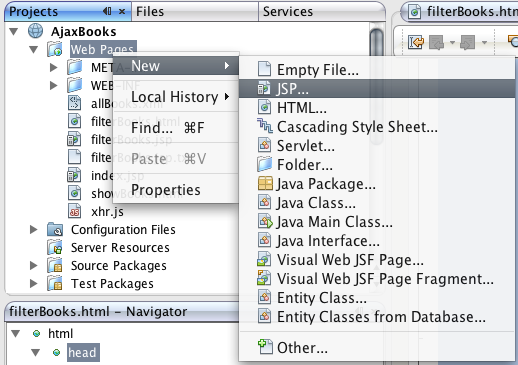Viewport: 518px width, 365px height.
Task: Click the Server Resources folder icon
Action: (55, 247)
